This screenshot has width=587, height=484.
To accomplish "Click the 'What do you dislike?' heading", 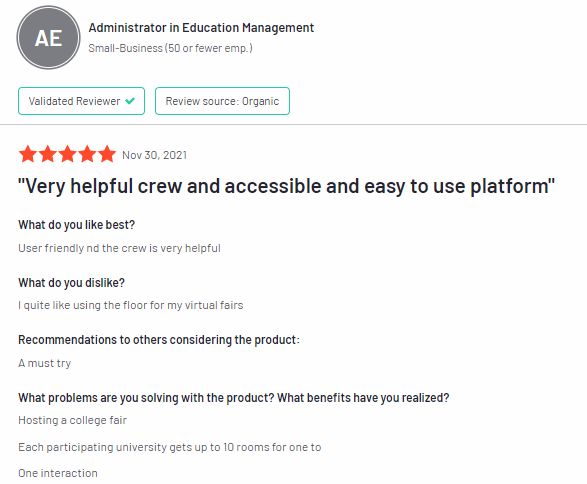I will pos(71,283).
